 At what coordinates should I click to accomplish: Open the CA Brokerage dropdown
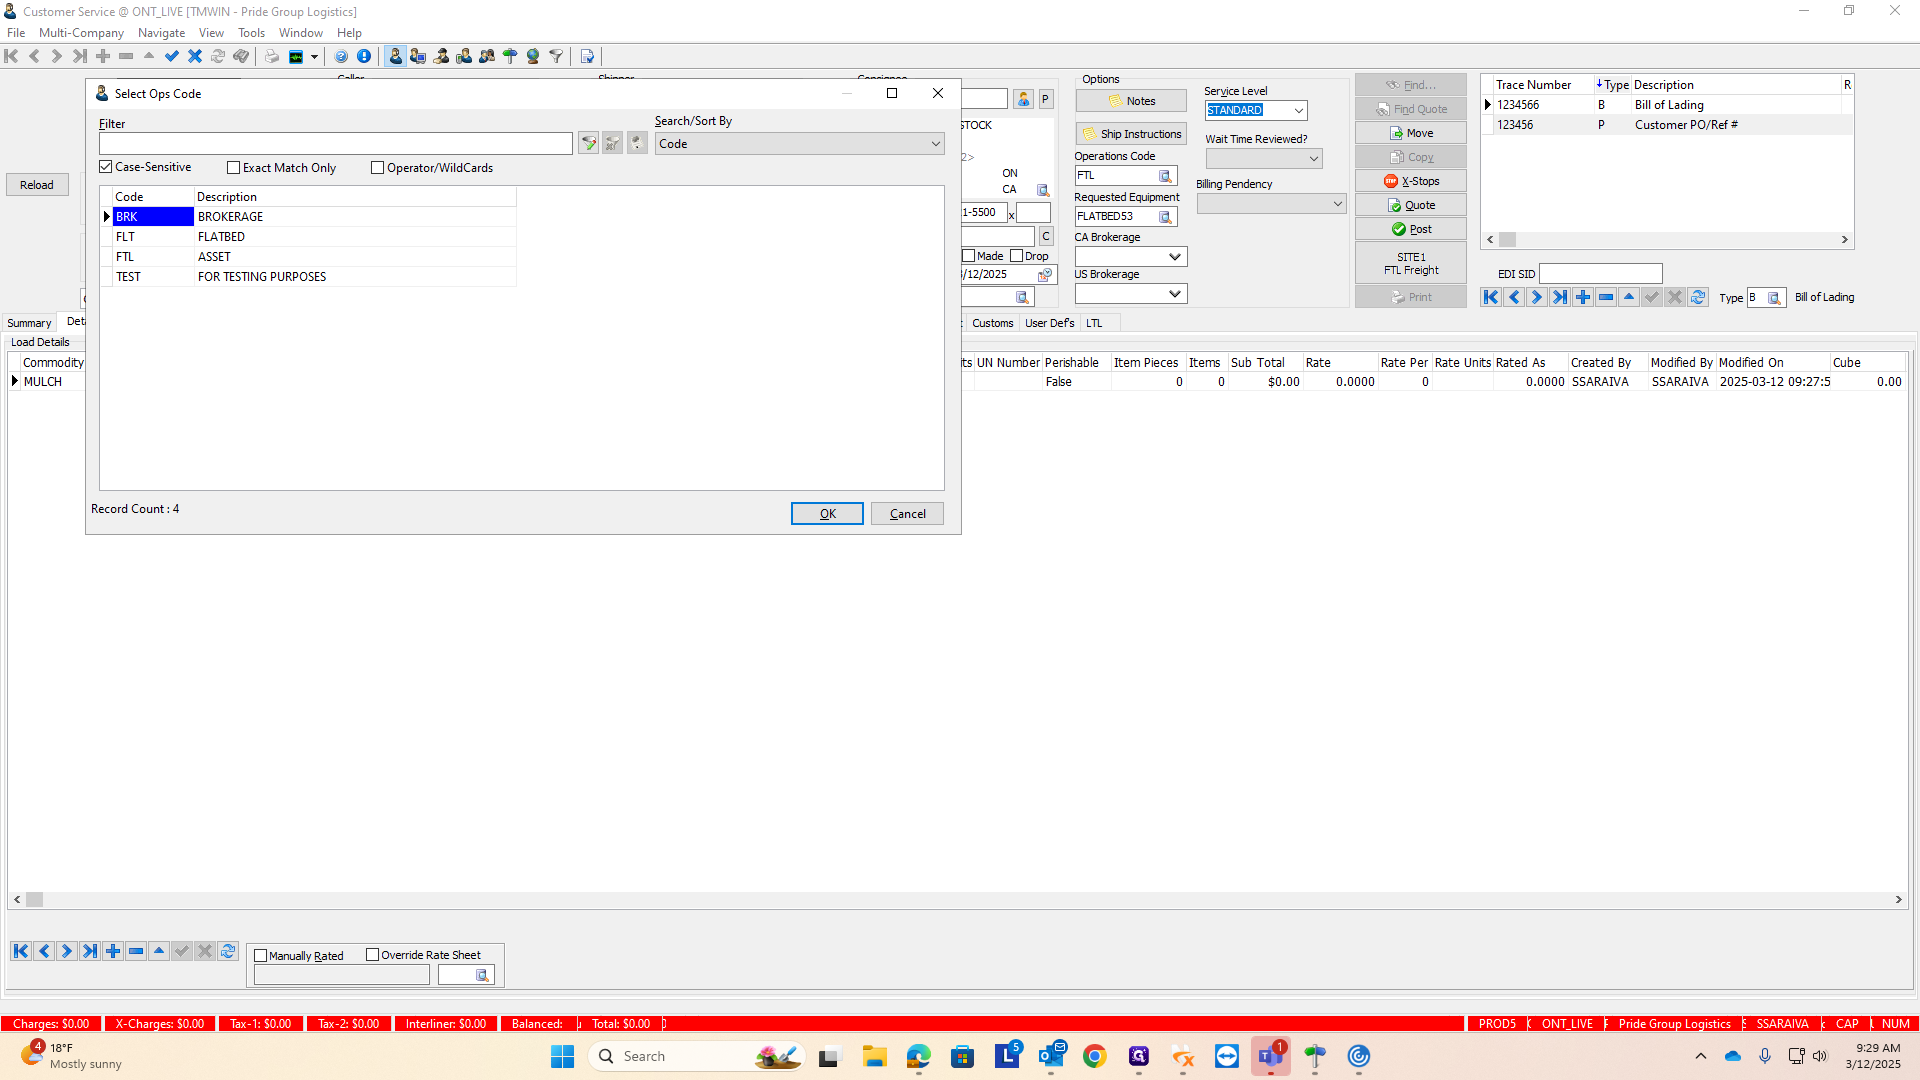click(x=1175, y=257)
